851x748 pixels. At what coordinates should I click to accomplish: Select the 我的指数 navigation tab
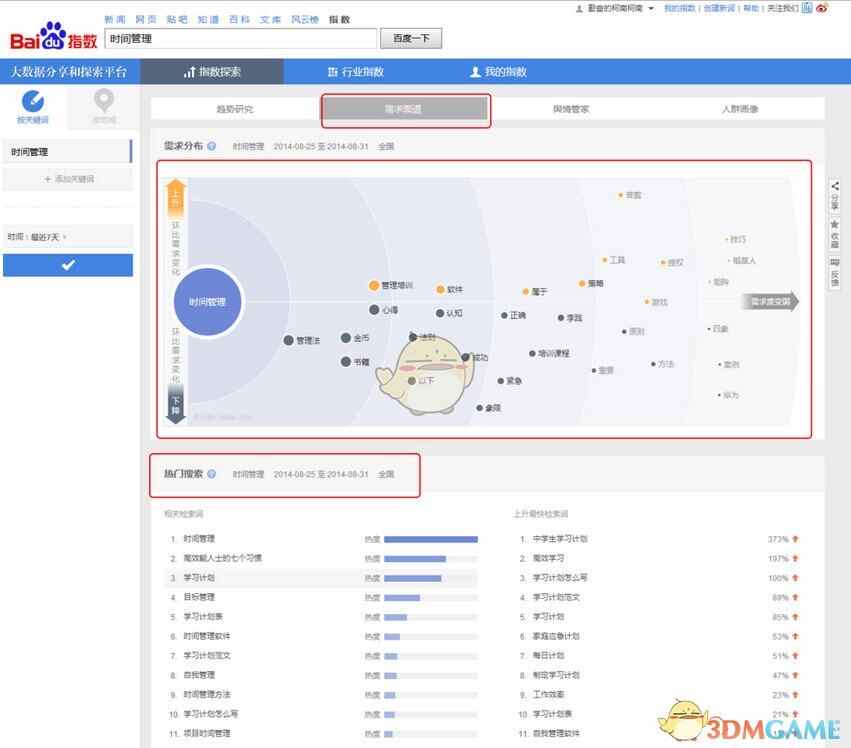pyautogui.click(x=498, y=72)
